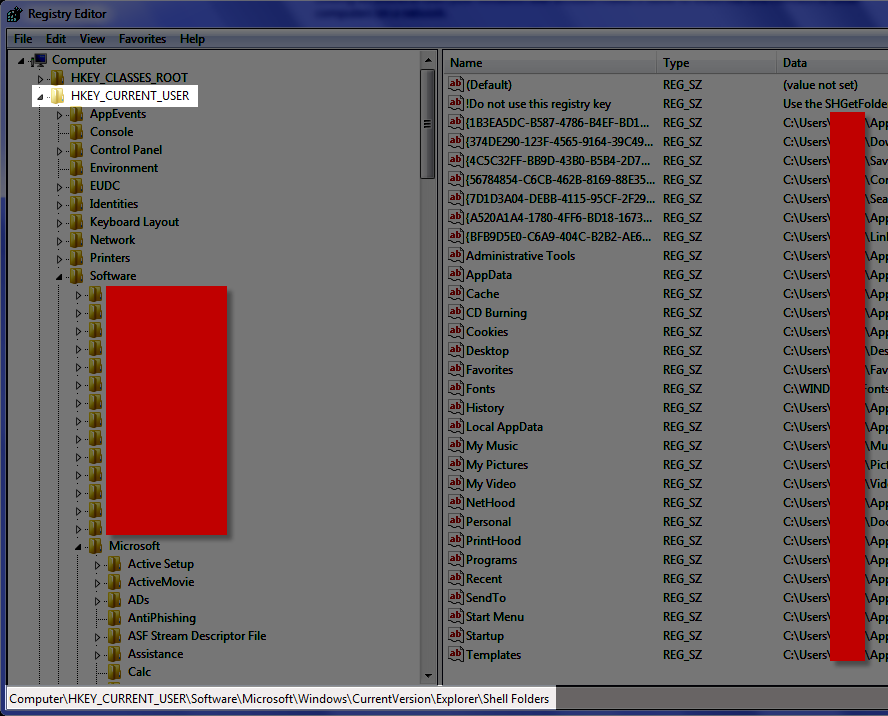Viewport: 888px width, 716px height.
Task: Click the string icon beside History
Action: click(456, 407)
